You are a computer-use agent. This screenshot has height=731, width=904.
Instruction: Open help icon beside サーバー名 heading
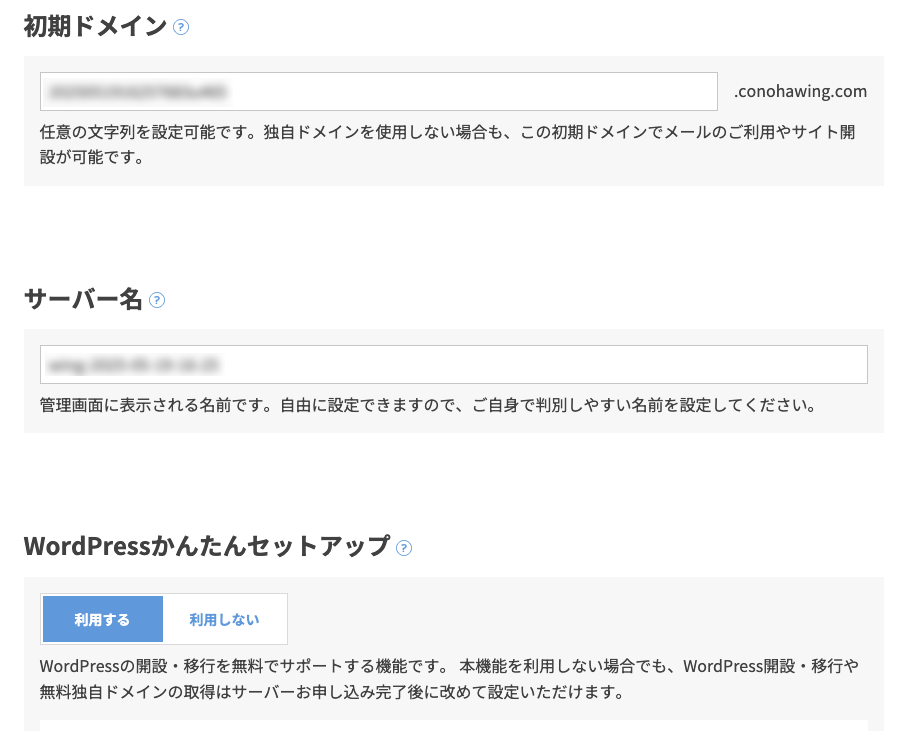(157, 300)
